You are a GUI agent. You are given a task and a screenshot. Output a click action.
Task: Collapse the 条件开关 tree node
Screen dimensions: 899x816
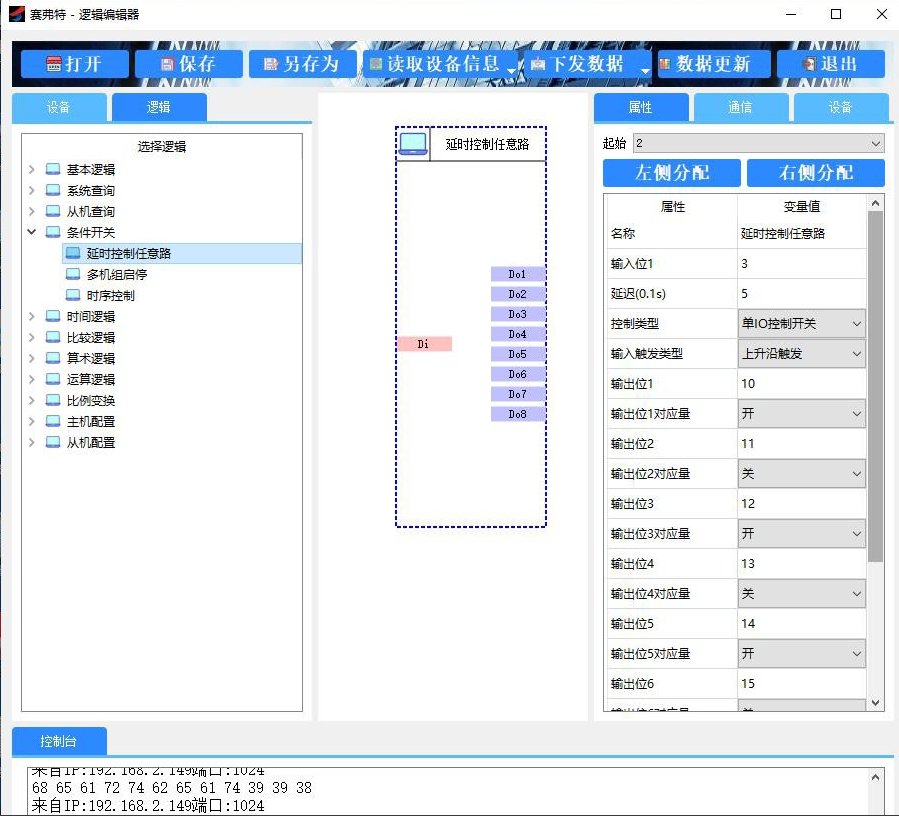tap(32, 233)
